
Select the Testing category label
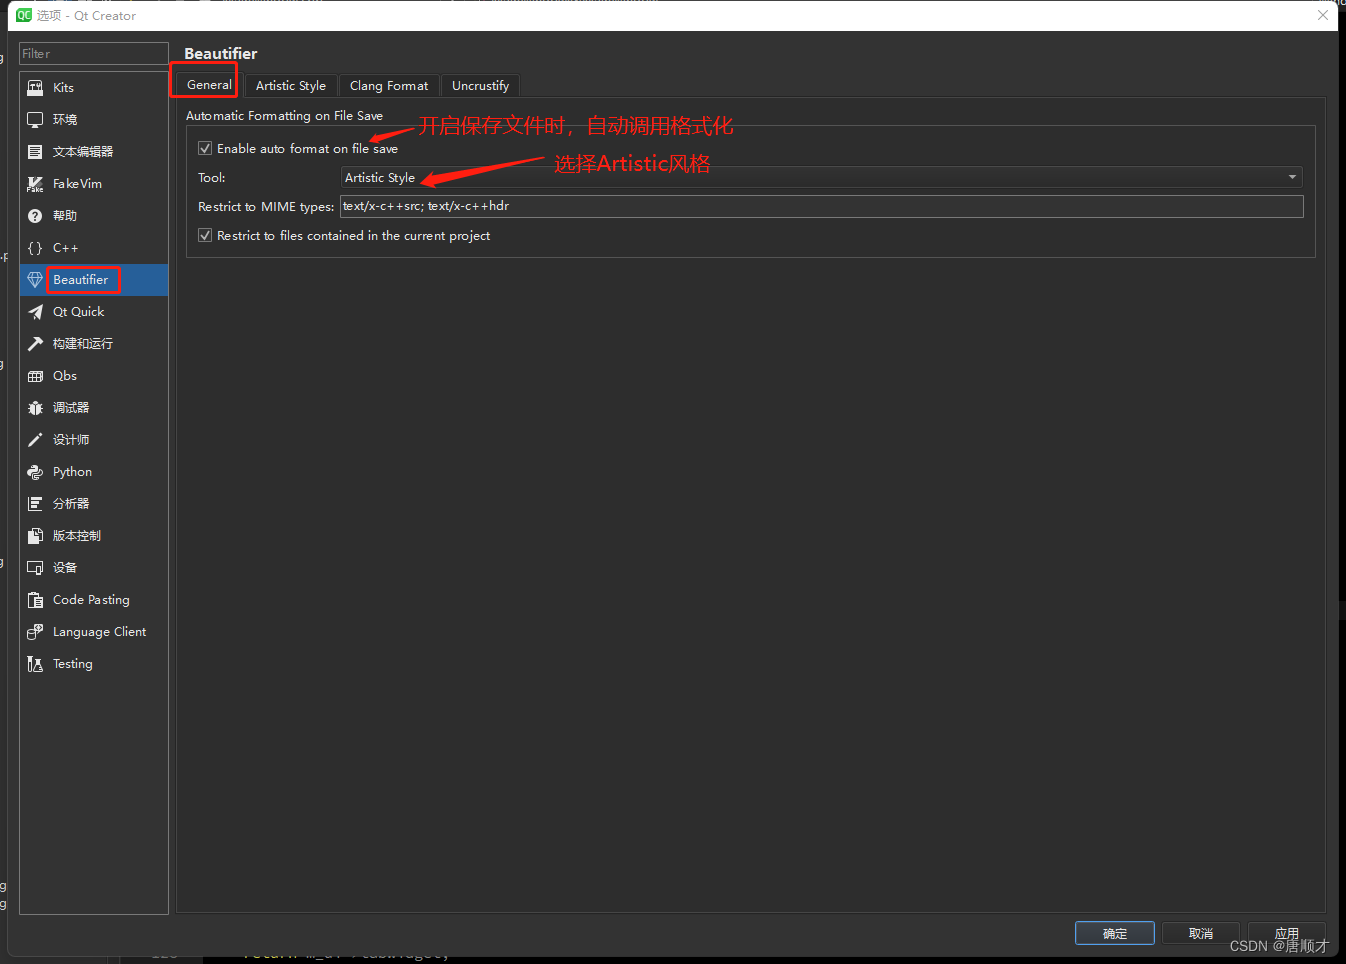point(72,664)
